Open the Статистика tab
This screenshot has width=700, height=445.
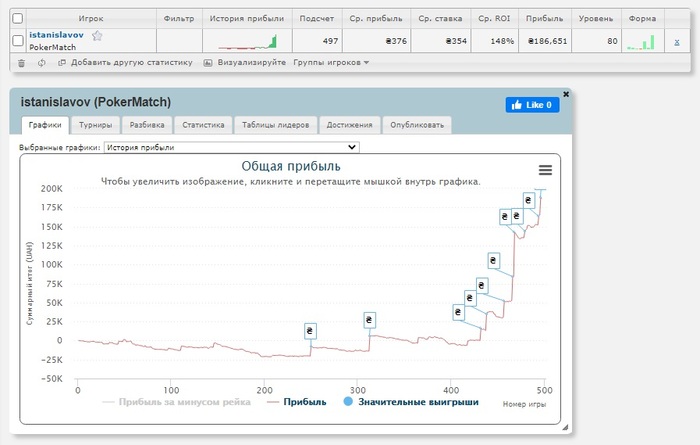[x=203, y=125]
